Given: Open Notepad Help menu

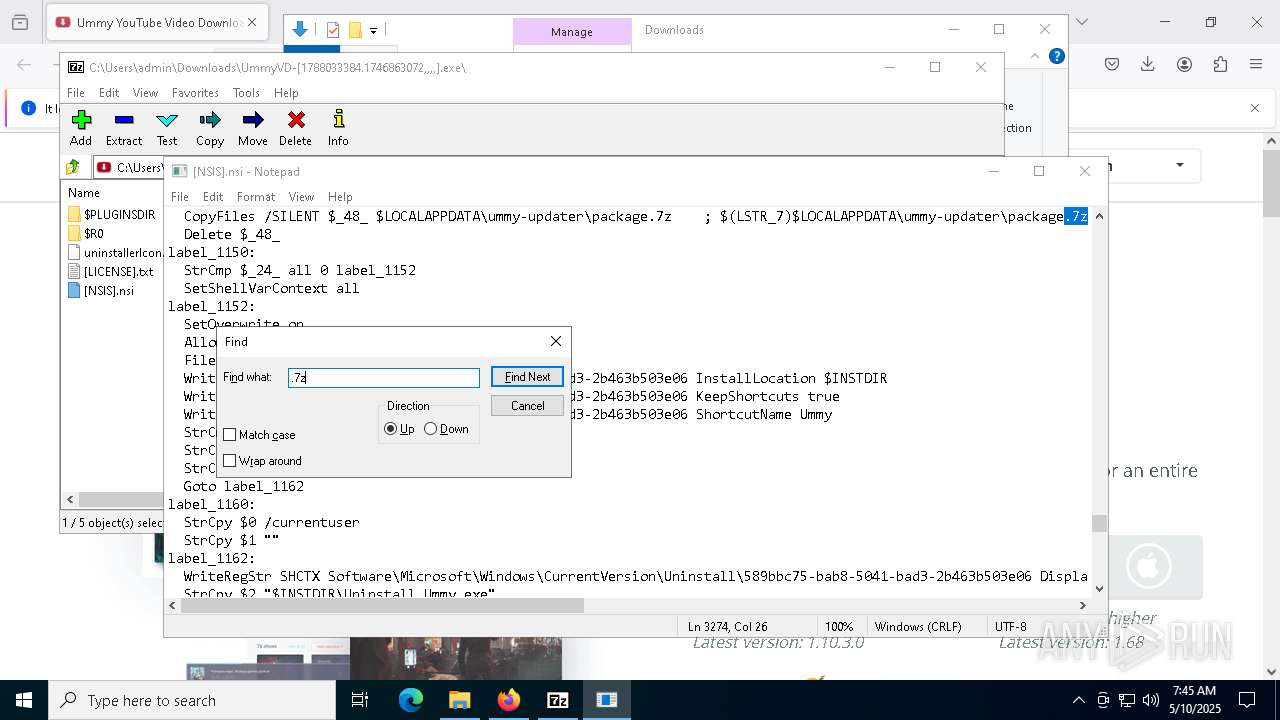Looking at the screenshot, I should tap(340, 197).
